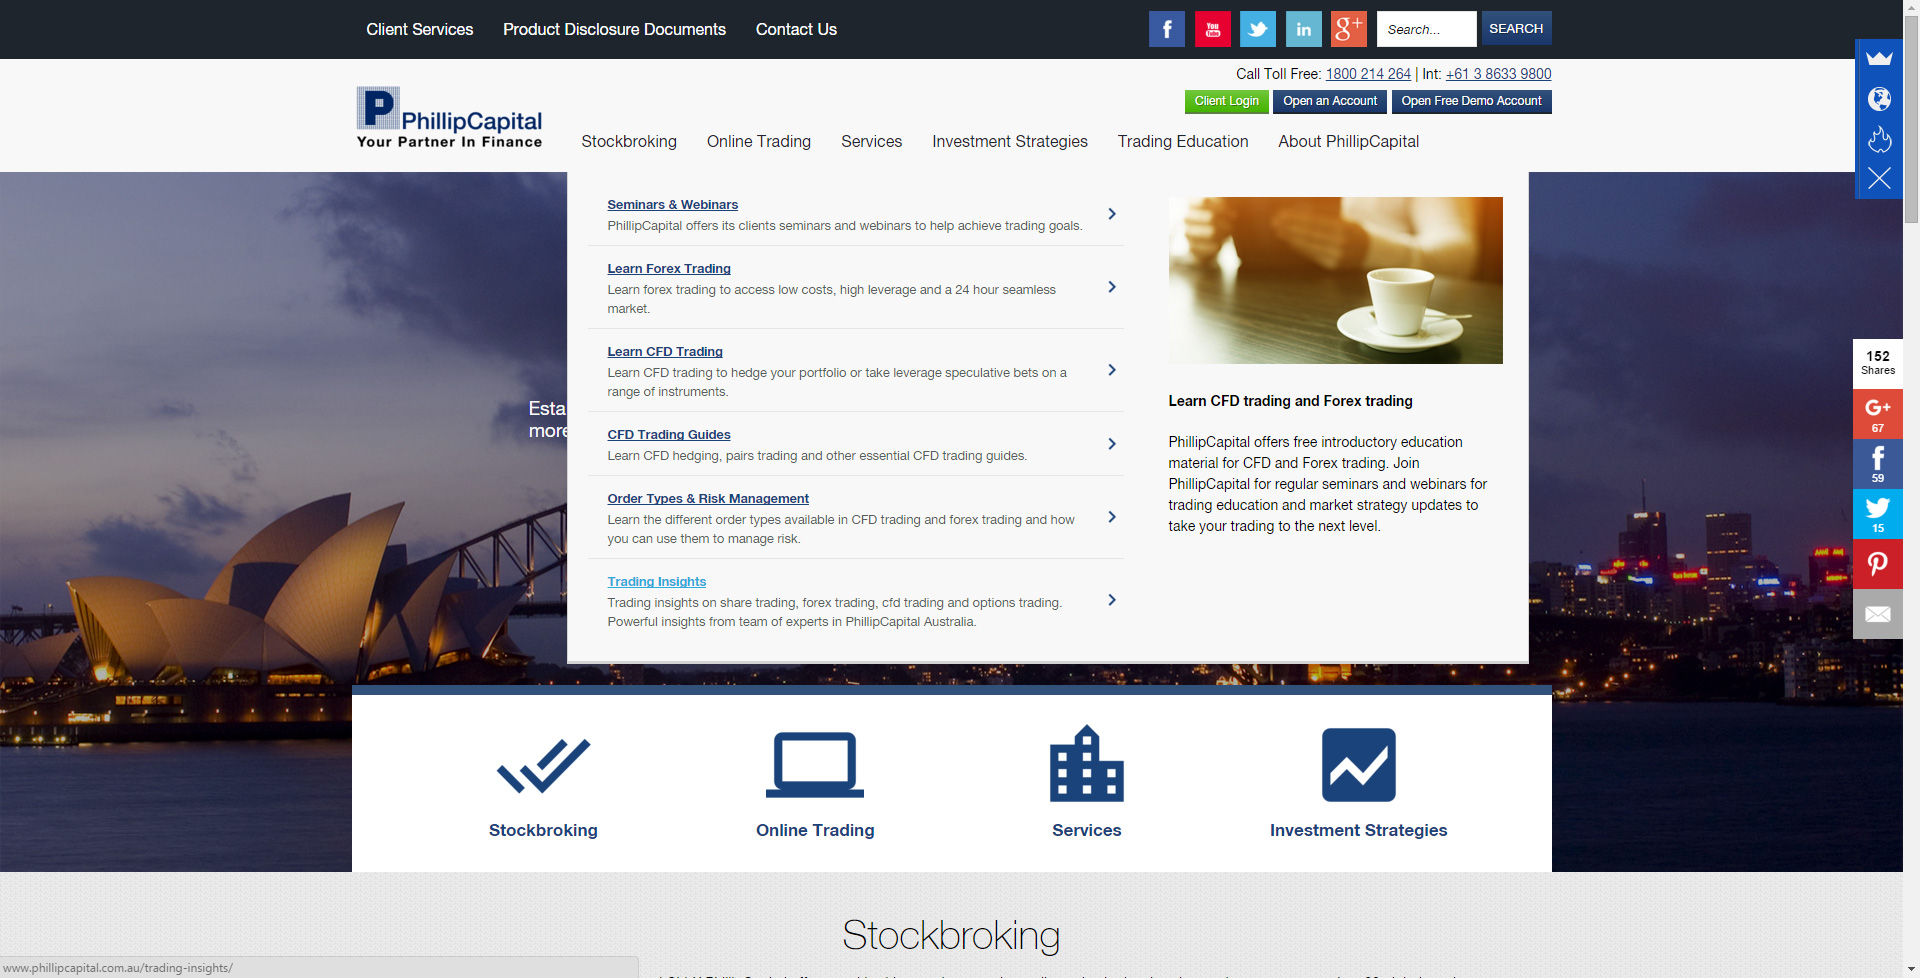This screenshot has width=1920, height=979.
Task: Click the page vertical scrollbar thumb
Action: pyautogui.click(x=1911, y=120)
